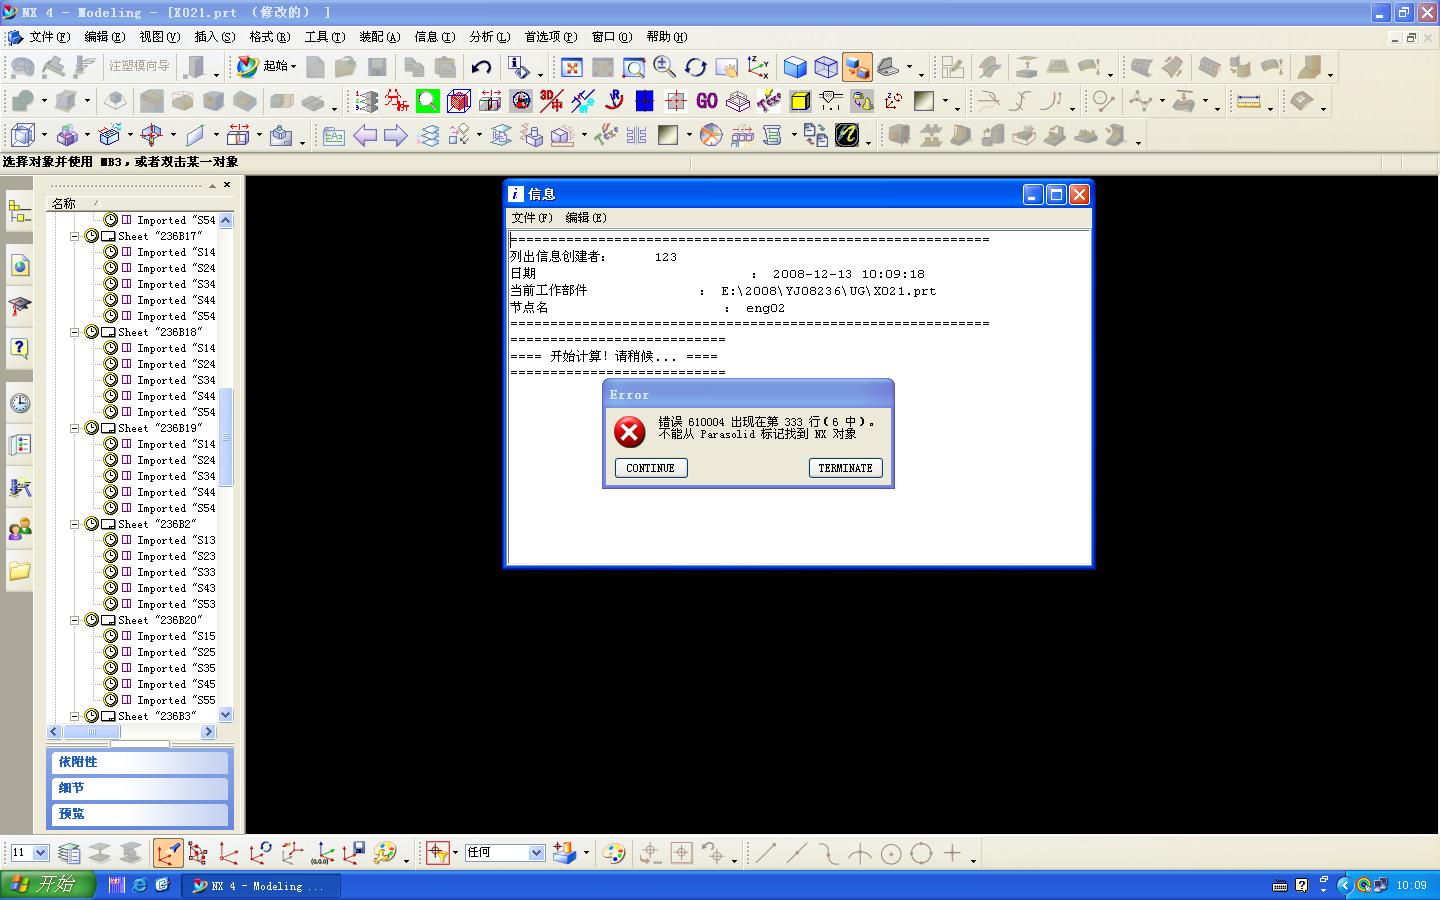Click the 预览 panel bar
The image size is (1440, 900).
point(139,814)
